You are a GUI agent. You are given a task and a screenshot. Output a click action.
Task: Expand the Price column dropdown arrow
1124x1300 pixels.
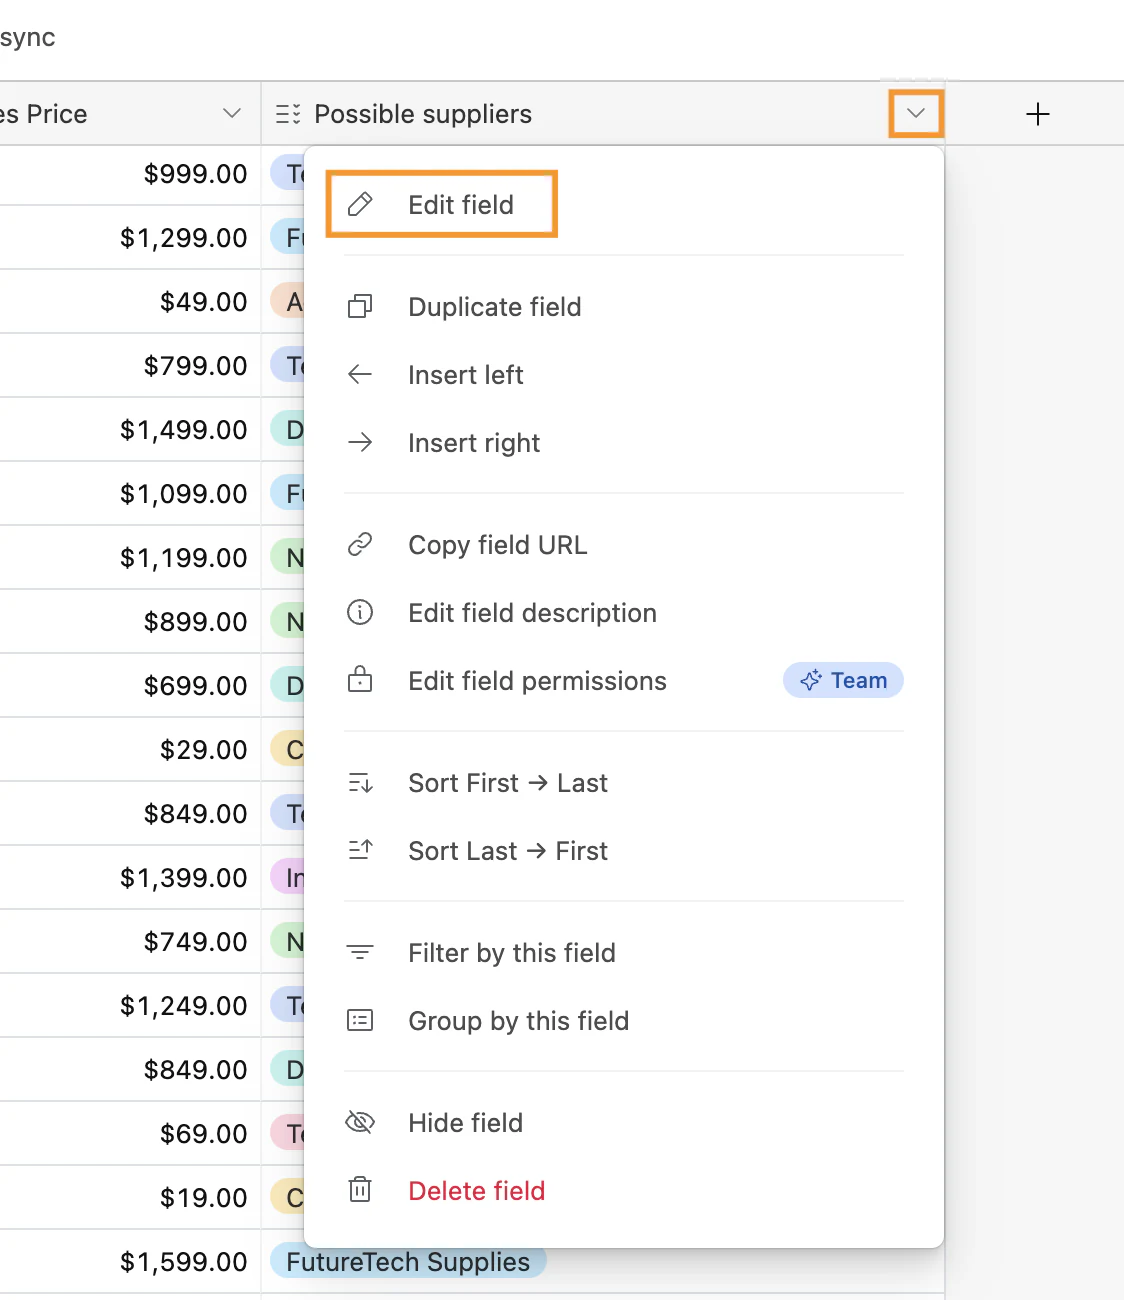pos(232,113)
